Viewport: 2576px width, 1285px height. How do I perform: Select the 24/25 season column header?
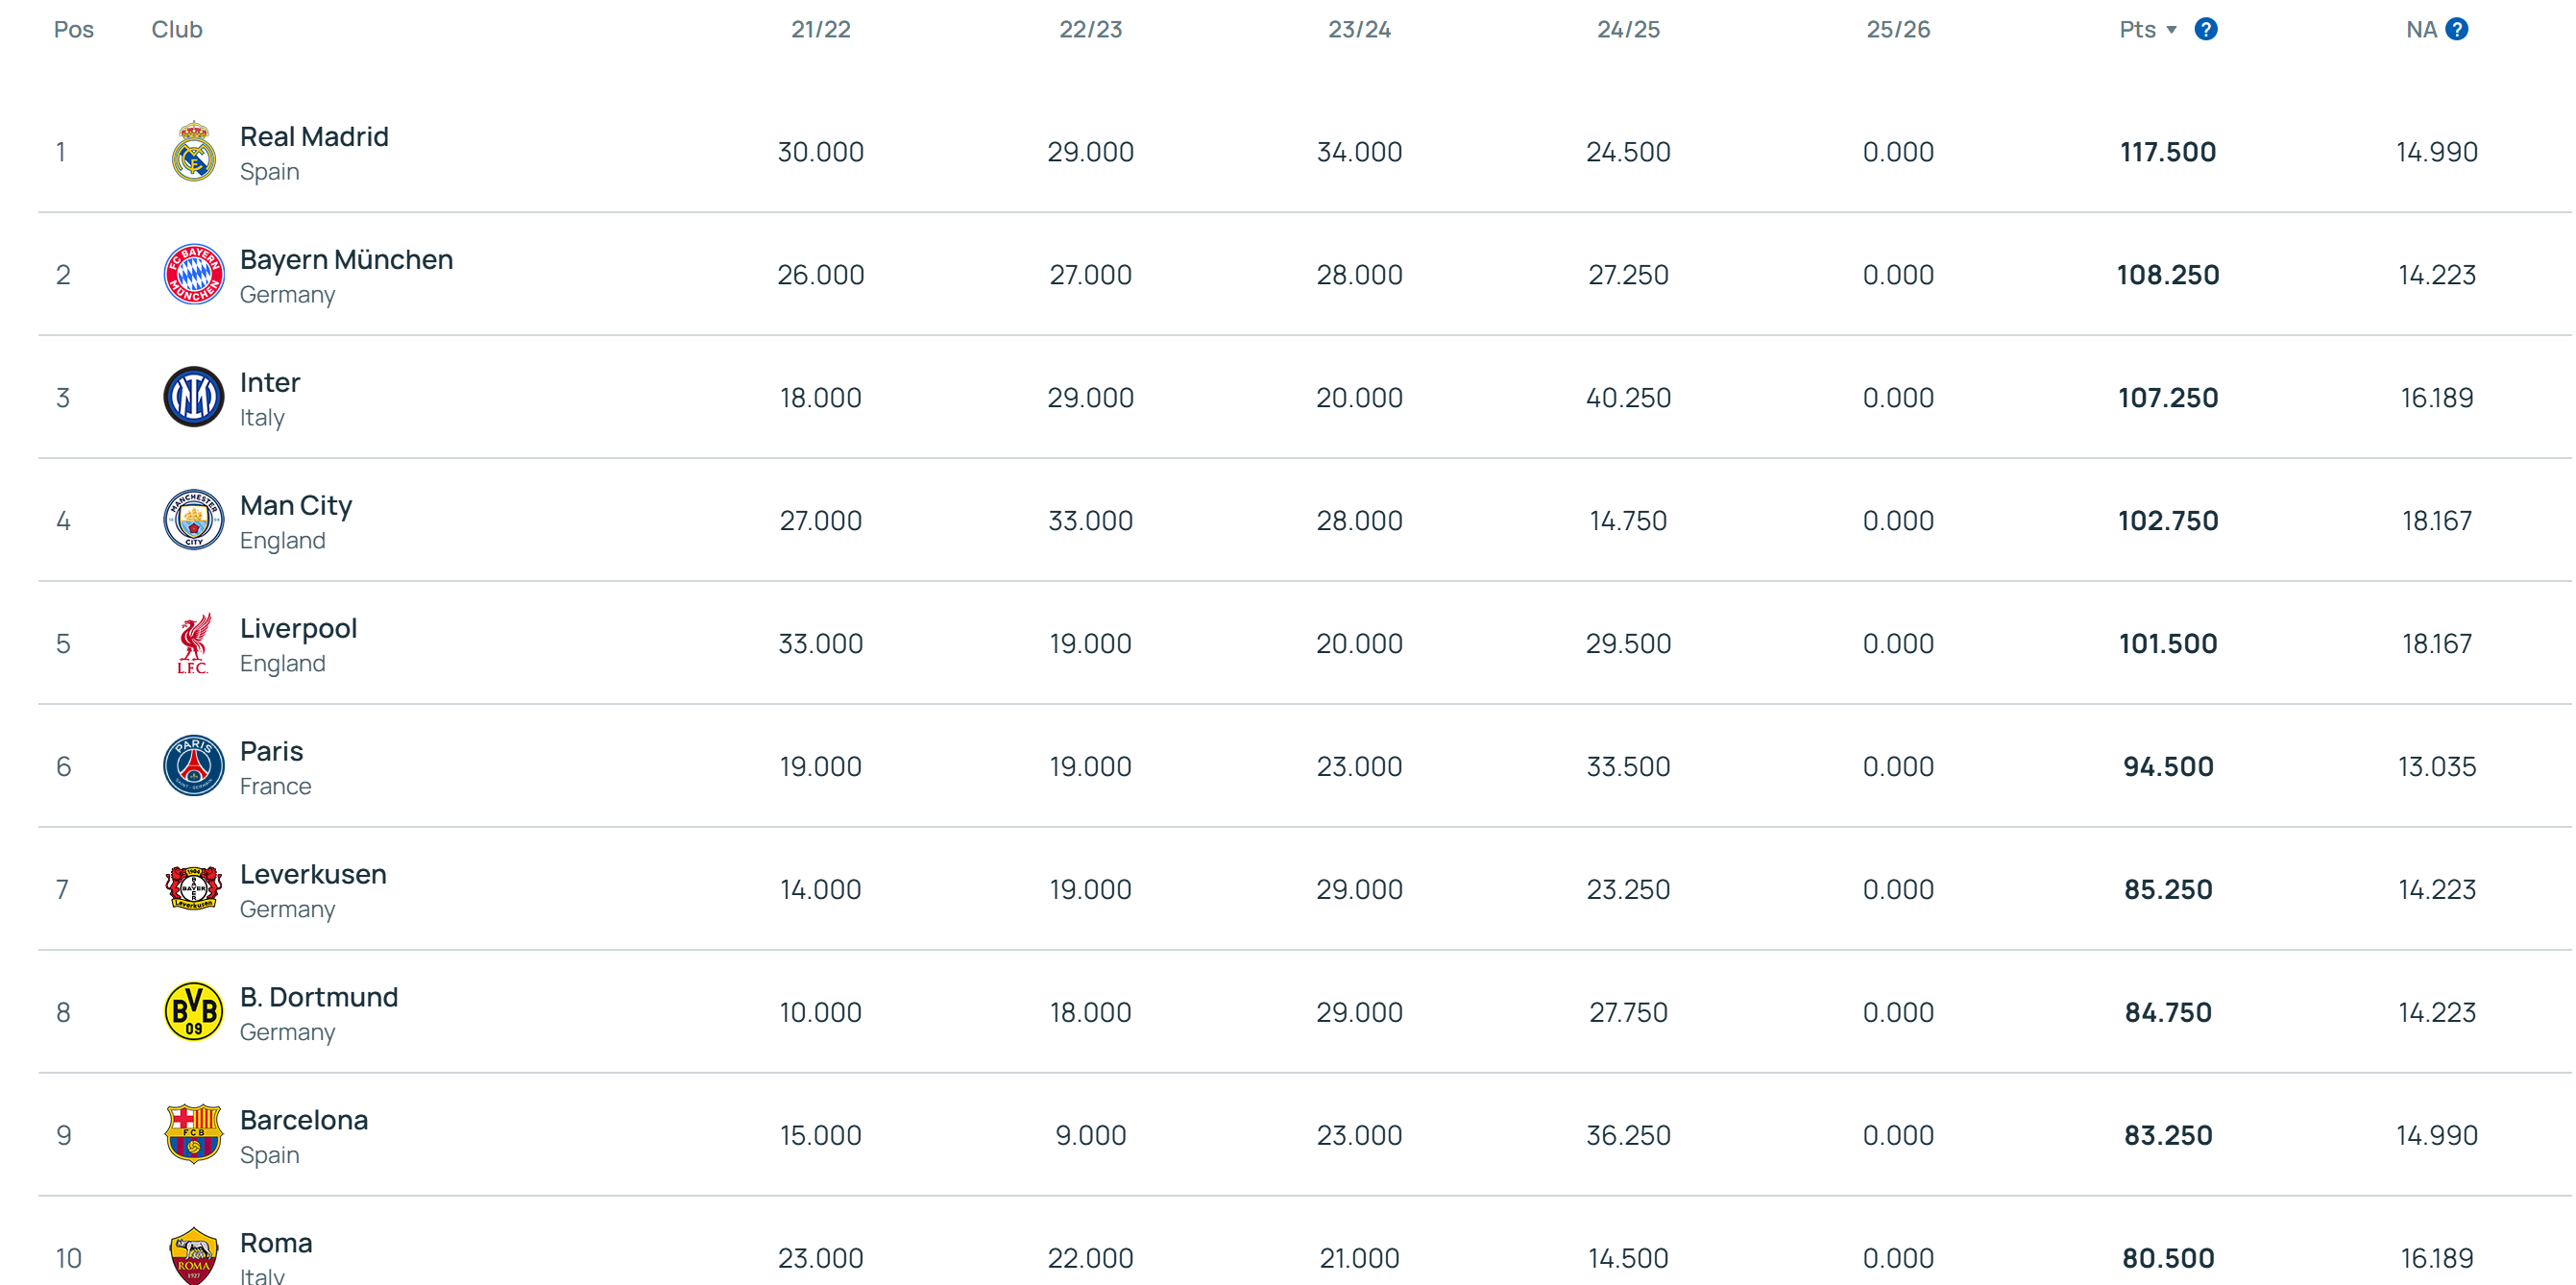[1628, 30]
